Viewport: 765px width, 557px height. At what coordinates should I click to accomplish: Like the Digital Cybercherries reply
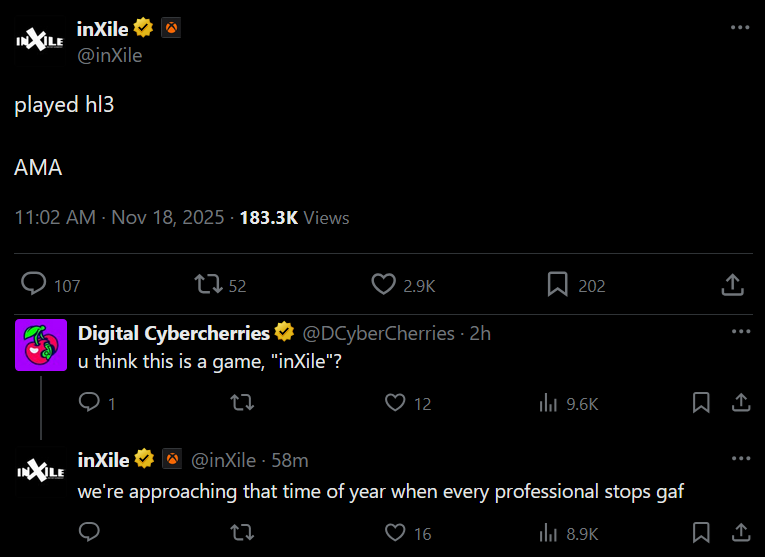(395, 403)
